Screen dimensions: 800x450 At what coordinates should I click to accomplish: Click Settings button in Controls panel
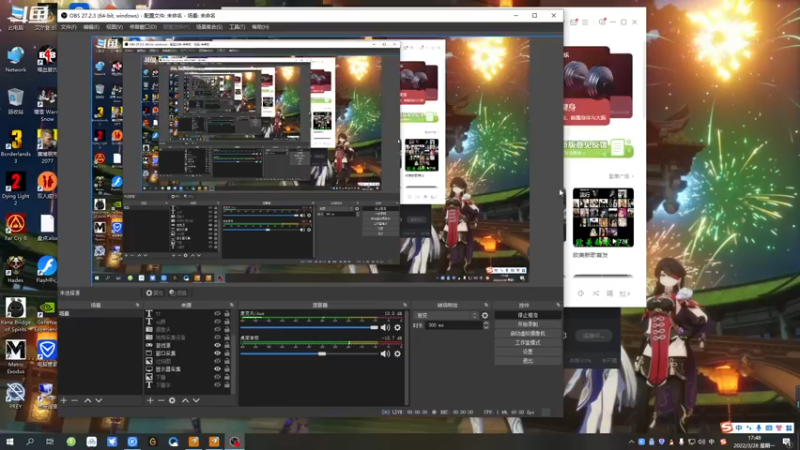[x=528, y=352]
